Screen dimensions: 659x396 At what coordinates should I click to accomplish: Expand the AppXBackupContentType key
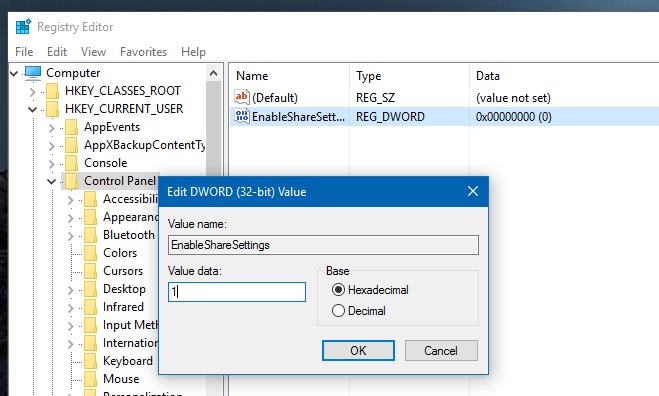[52, 146]
